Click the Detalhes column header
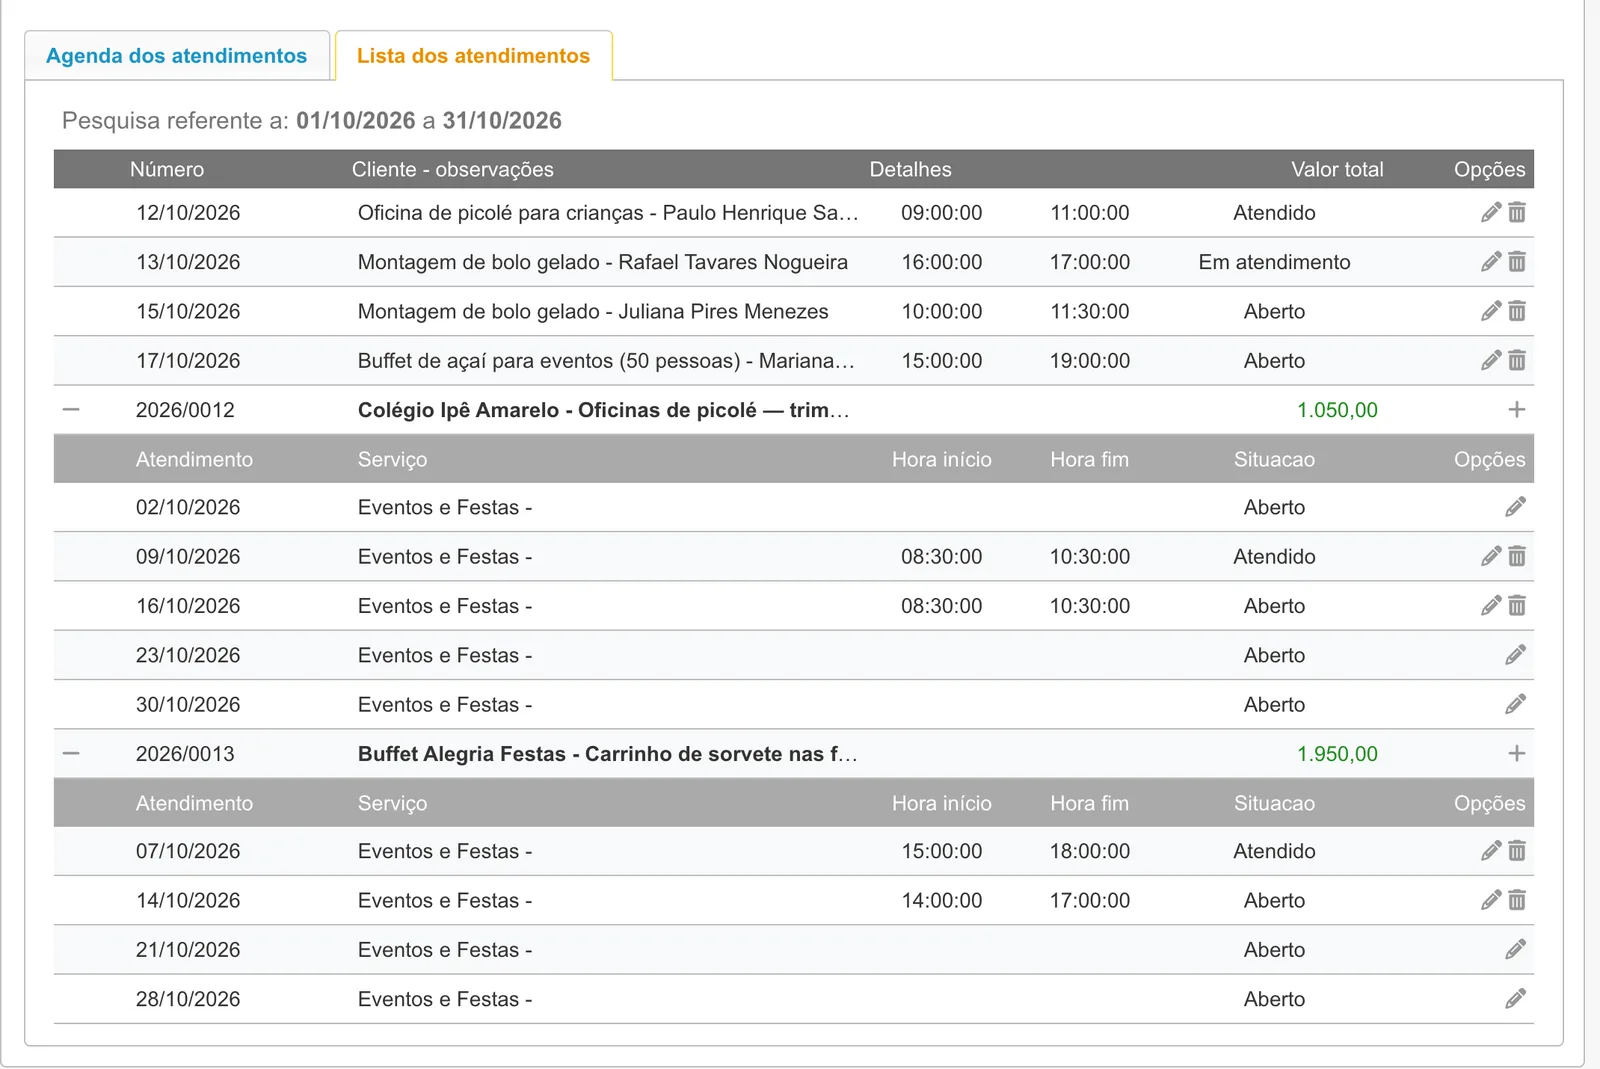Viewport: 1600px width, 1069px height. [x=910, y=169]
